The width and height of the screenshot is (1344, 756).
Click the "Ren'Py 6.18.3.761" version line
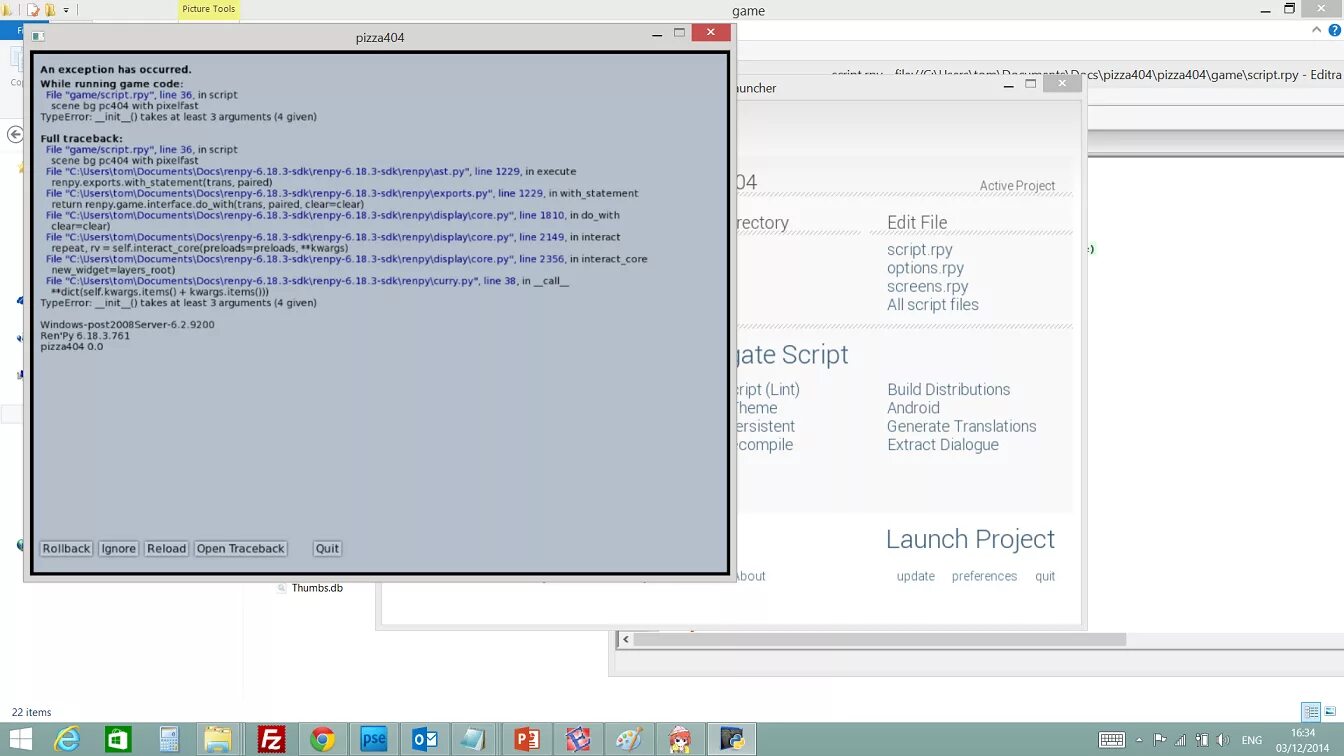point(85,336)
